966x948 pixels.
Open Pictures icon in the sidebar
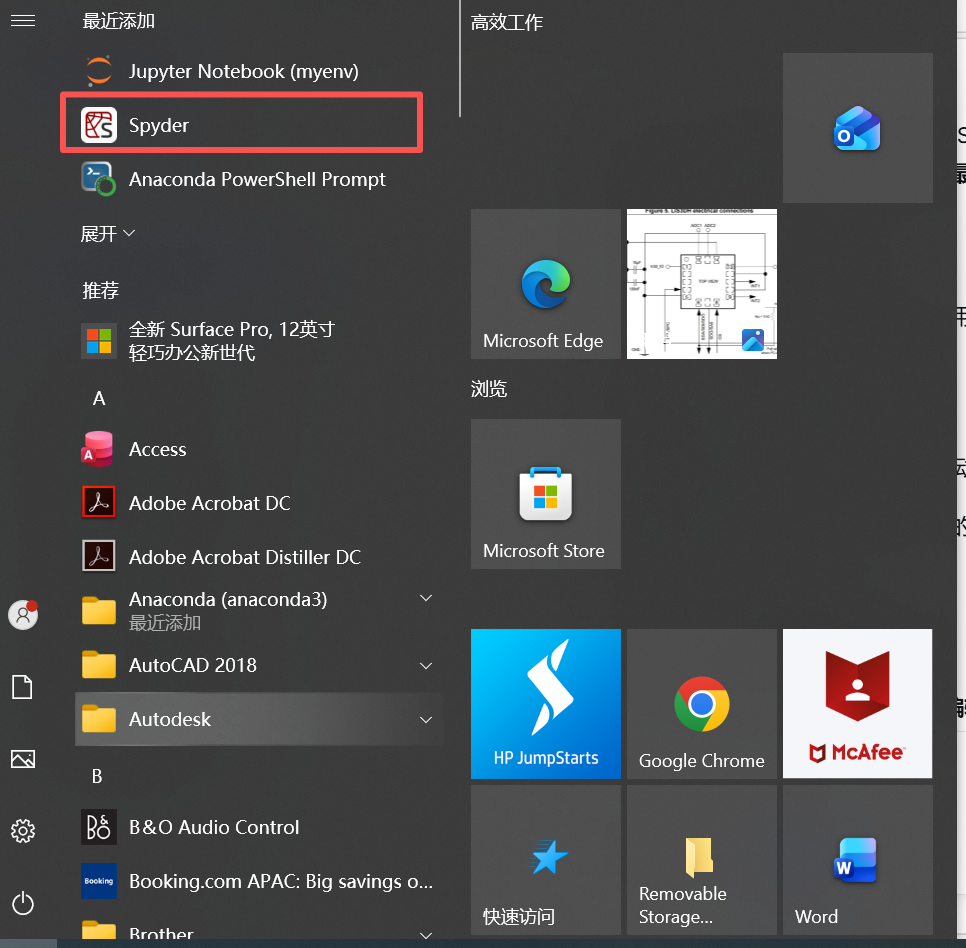tap(23, 759)
